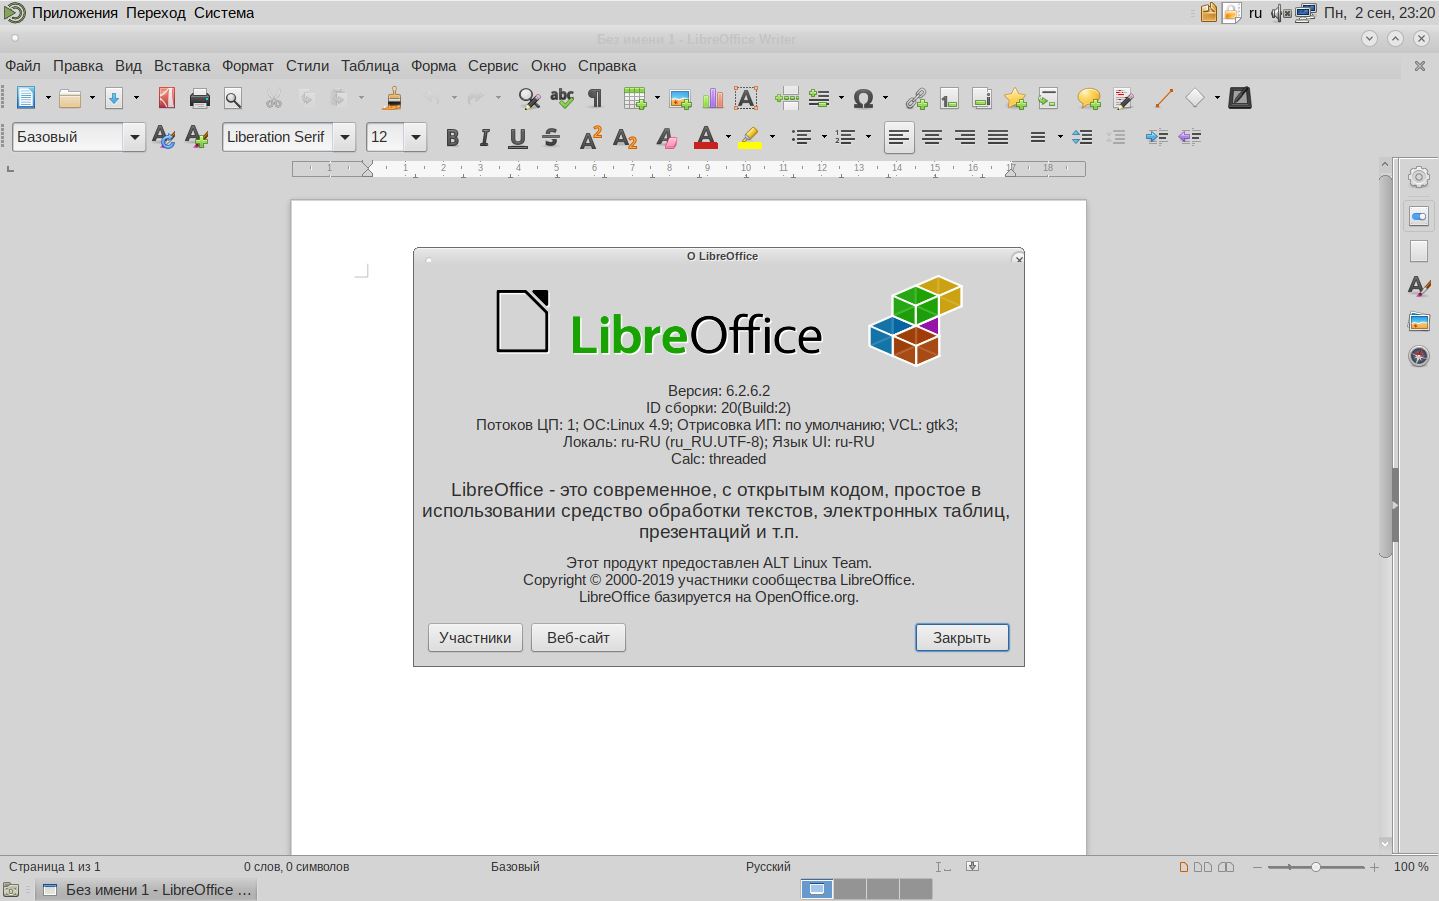This screenshot has height=901, width=1439.
Task: Insert a hyperlink with the link icon
Action: pos(916,98)
